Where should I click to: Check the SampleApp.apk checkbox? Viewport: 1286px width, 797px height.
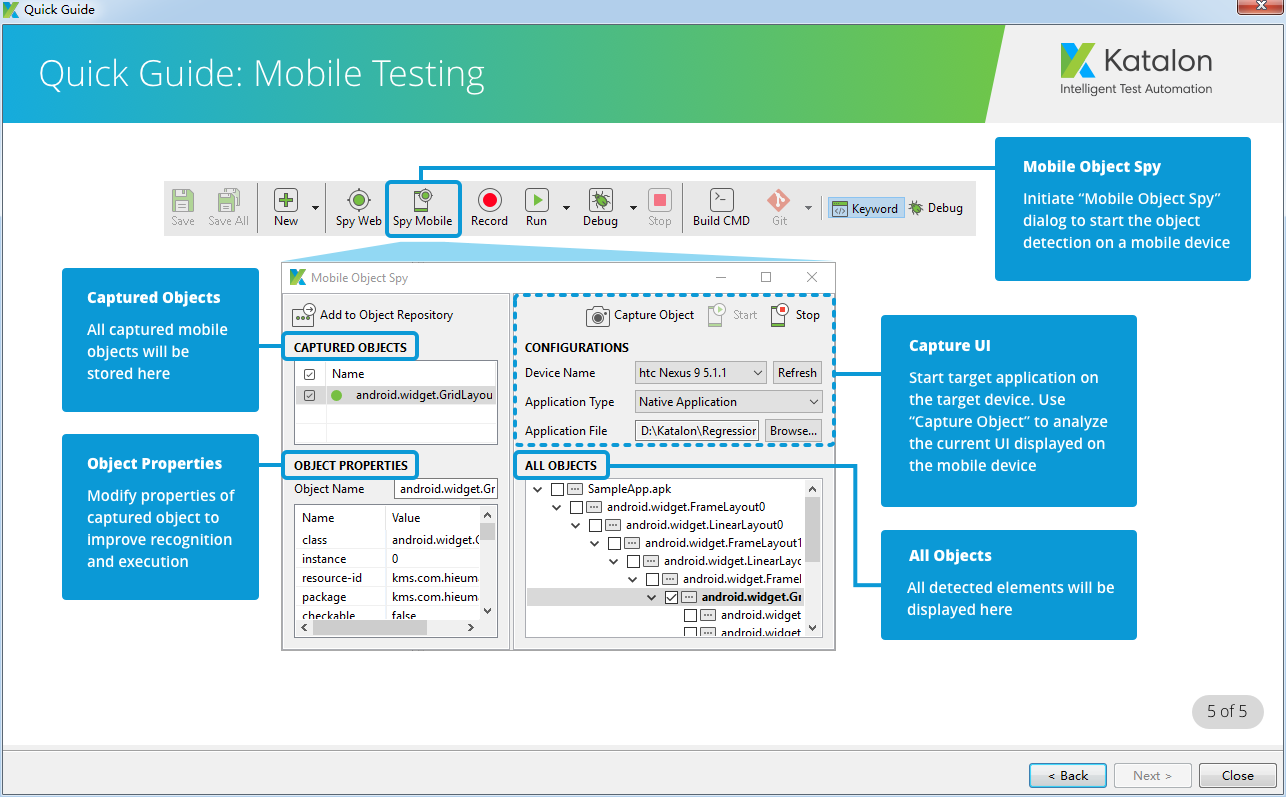tap(557, 489)
